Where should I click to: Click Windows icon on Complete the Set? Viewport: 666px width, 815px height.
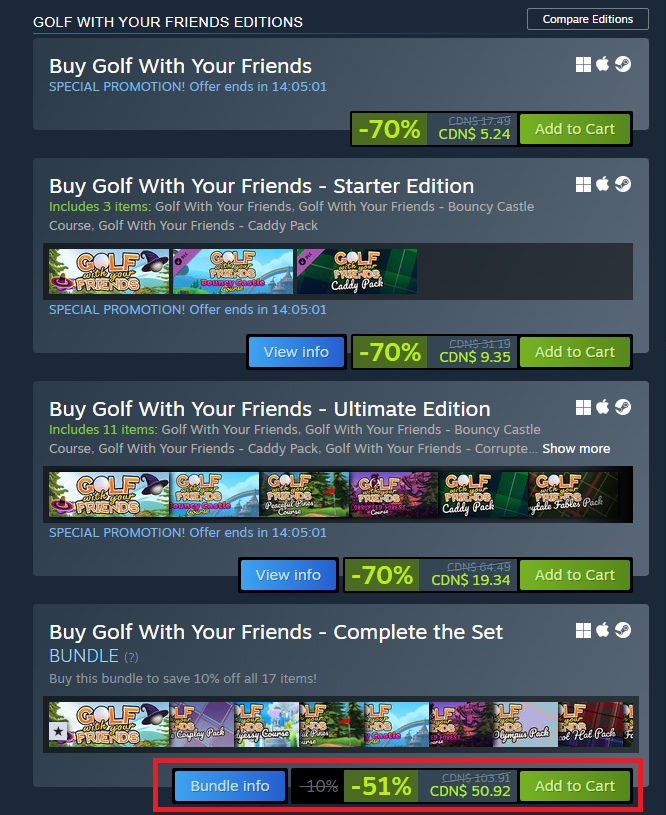(583, 630)
